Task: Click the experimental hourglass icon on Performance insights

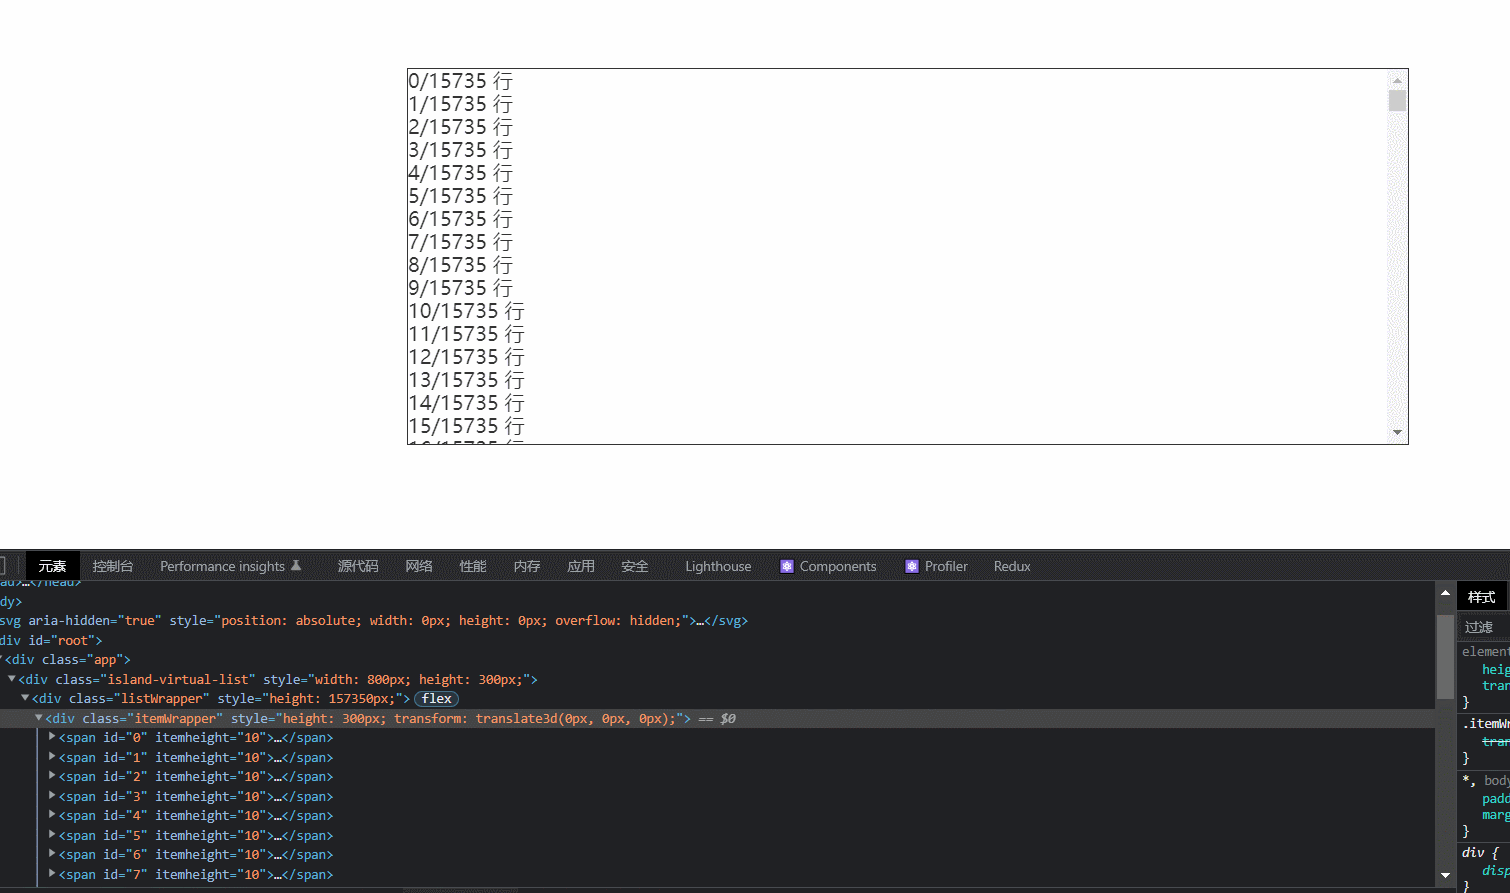Action: click(x=297, y=563)
